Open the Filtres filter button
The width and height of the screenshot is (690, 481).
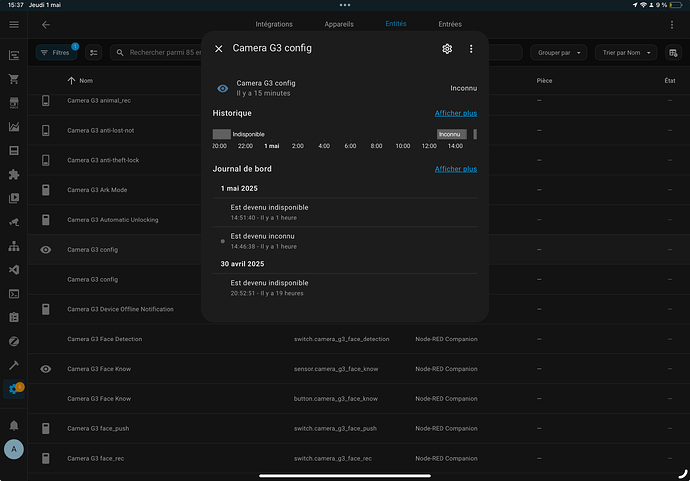(56, 53)
